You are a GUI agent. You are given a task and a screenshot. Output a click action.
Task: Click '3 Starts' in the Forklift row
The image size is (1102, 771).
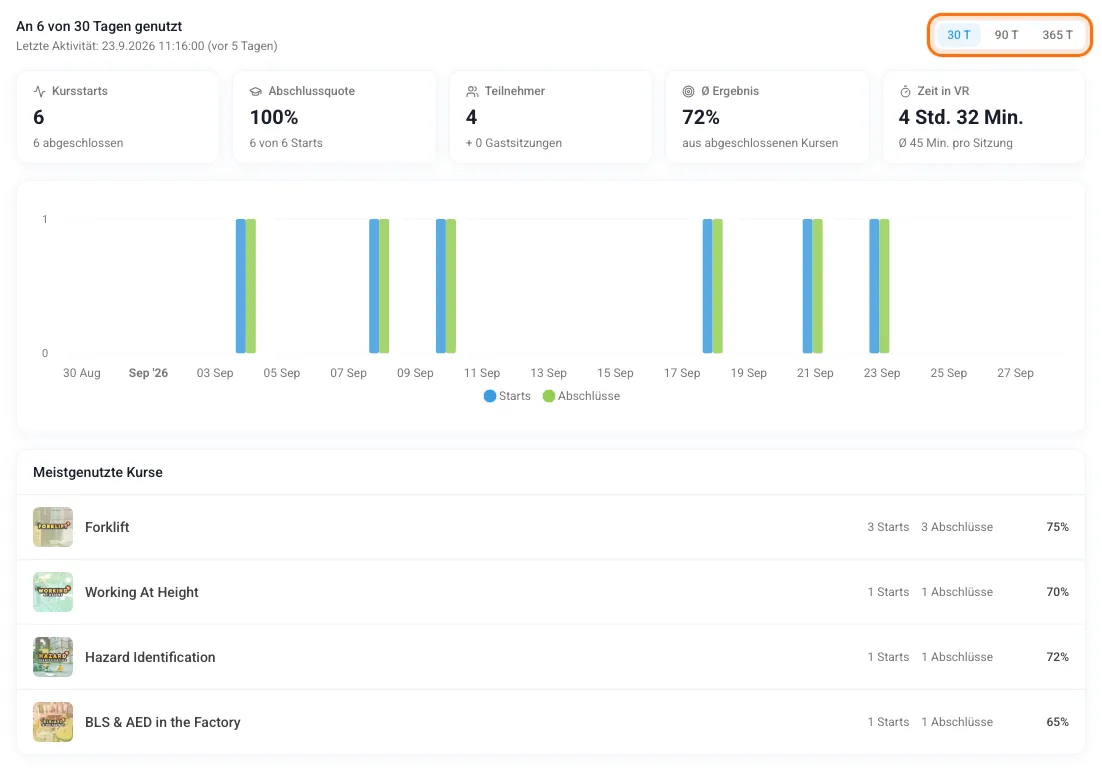pyautogui.click(x=888, y=527)
